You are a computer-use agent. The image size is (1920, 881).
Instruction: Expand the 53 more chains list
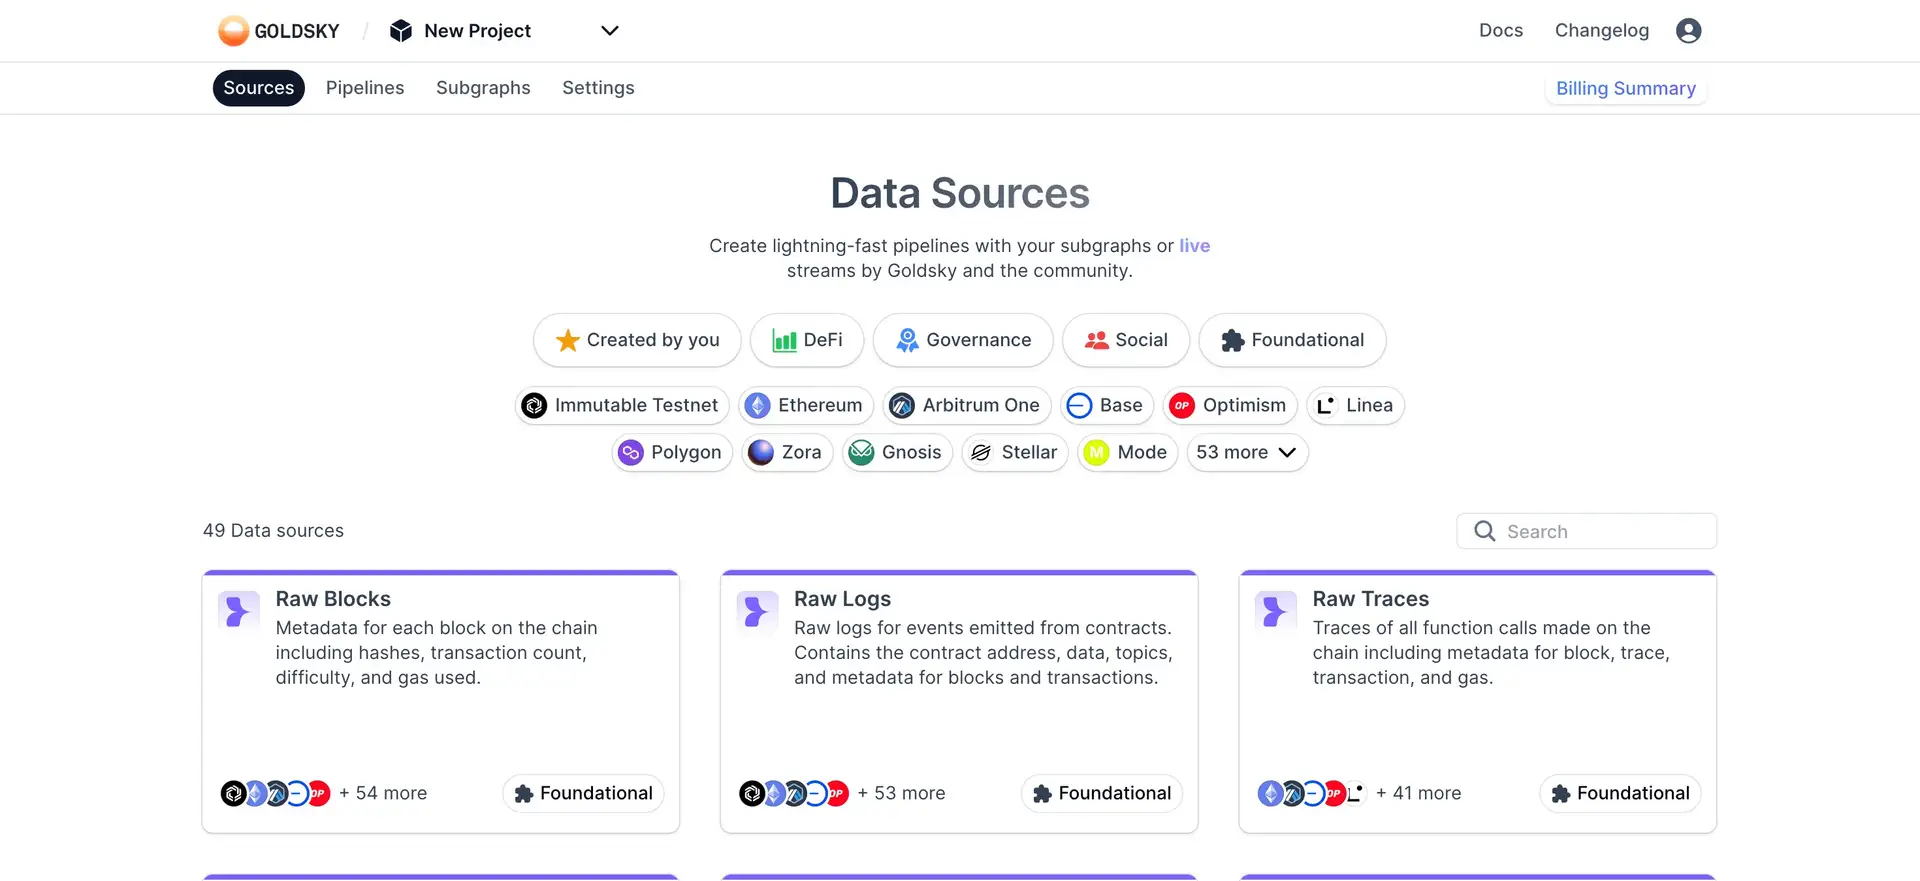[1246, 452]
